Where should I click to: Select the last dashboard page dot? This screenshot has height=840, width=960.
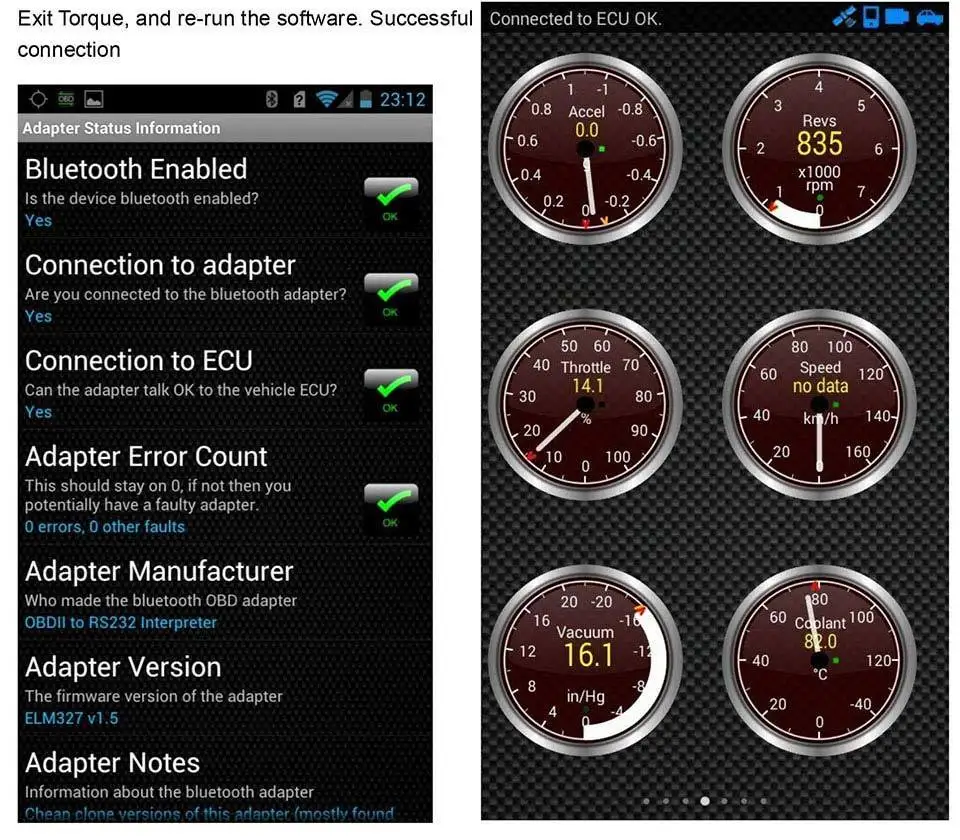(763, 802)
